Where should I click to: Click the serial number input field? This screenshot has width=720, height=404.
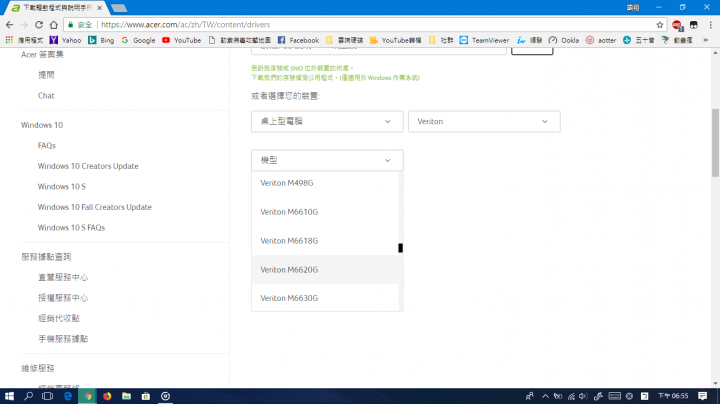point(379,50)
